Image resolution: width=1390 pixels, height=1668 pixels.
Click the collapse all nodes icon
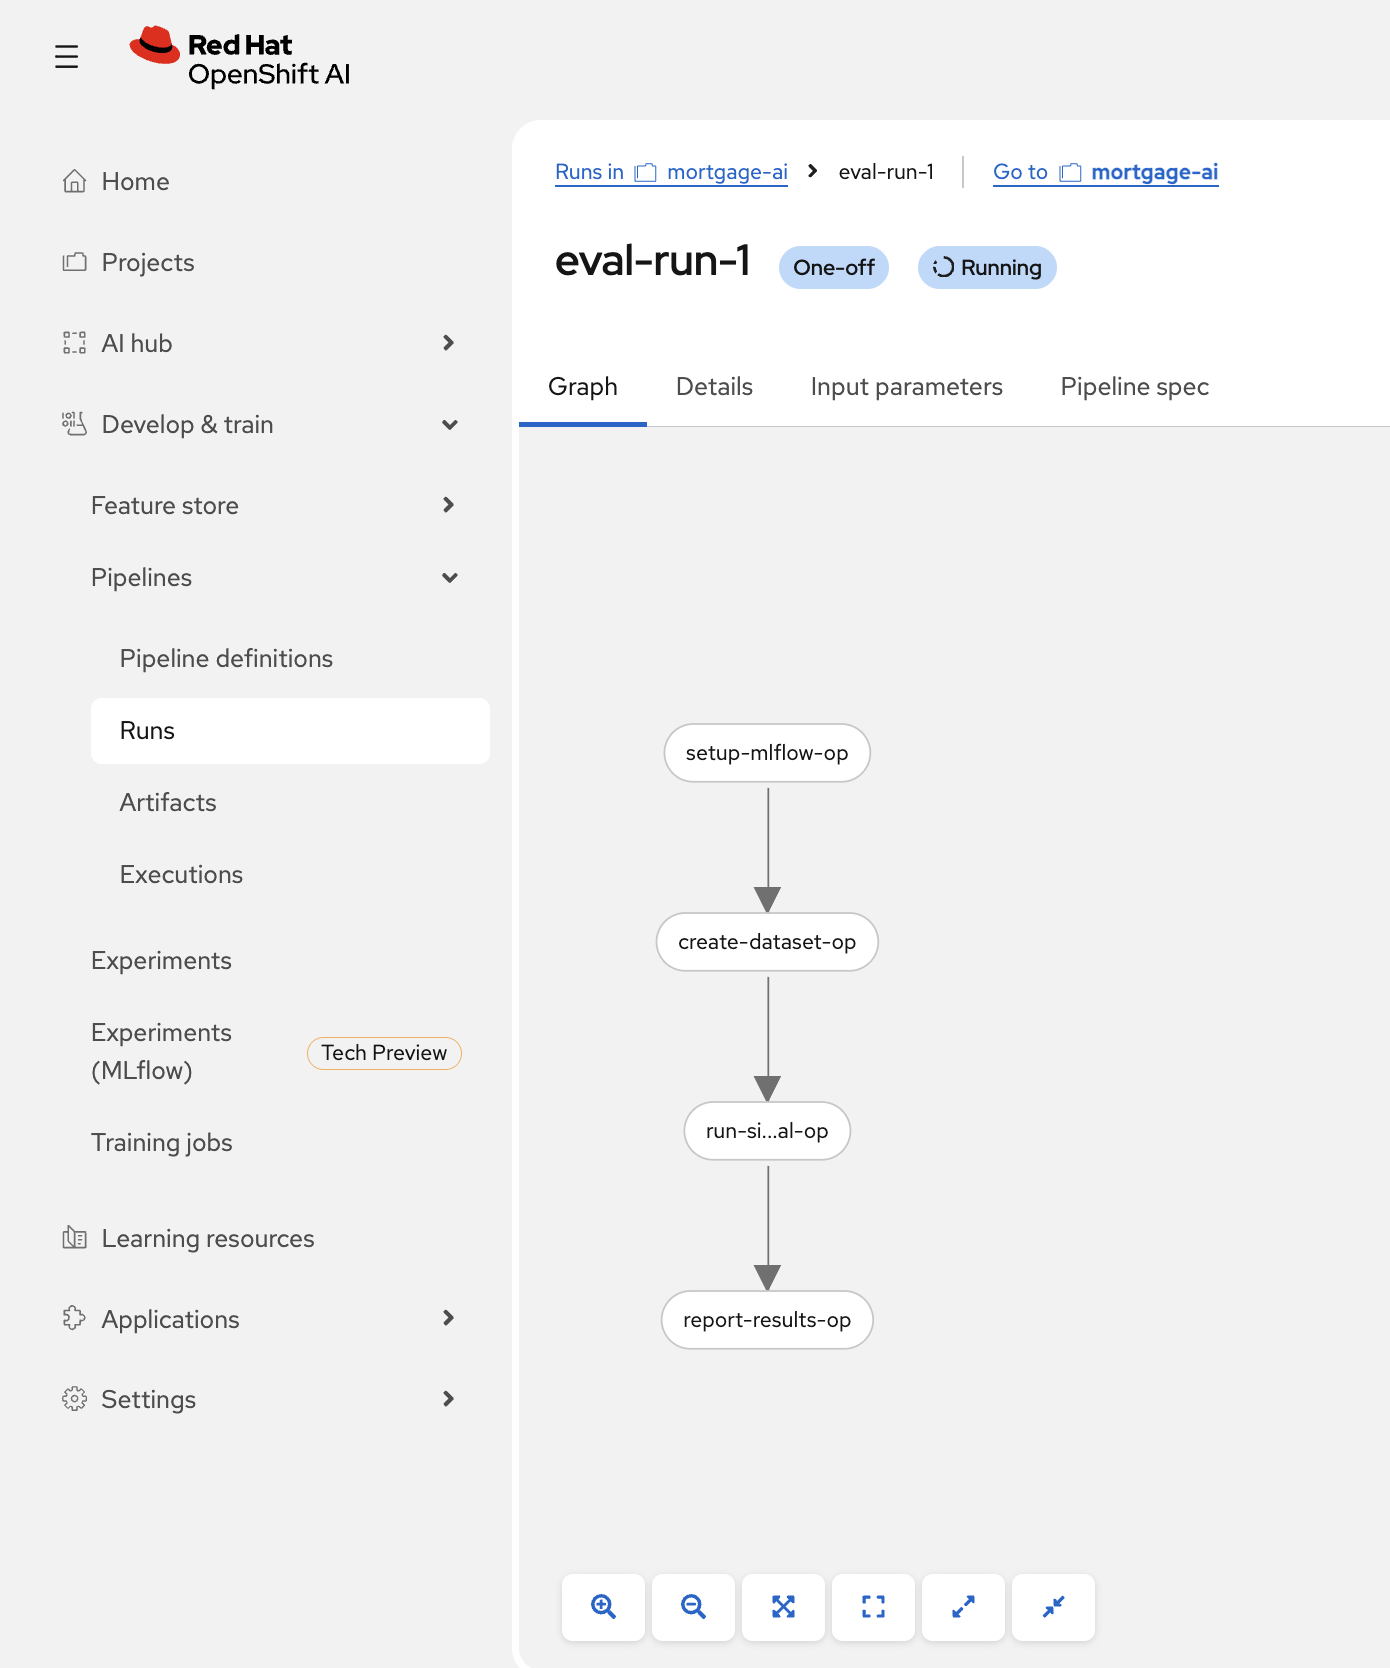tap(1053, 1607)
